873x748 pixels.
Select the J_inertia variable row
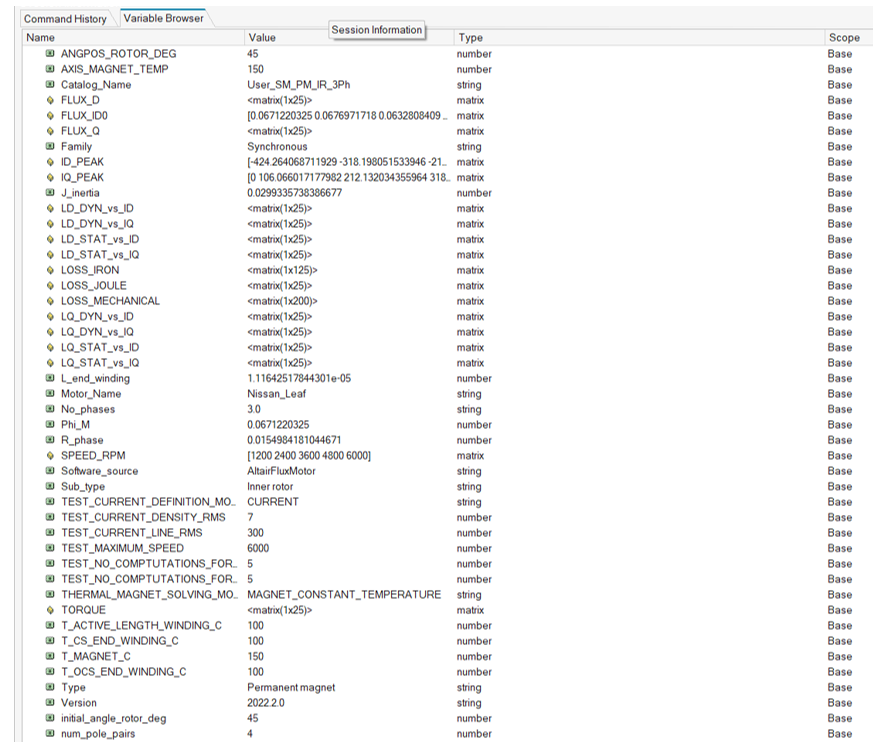tap(80, 193)
